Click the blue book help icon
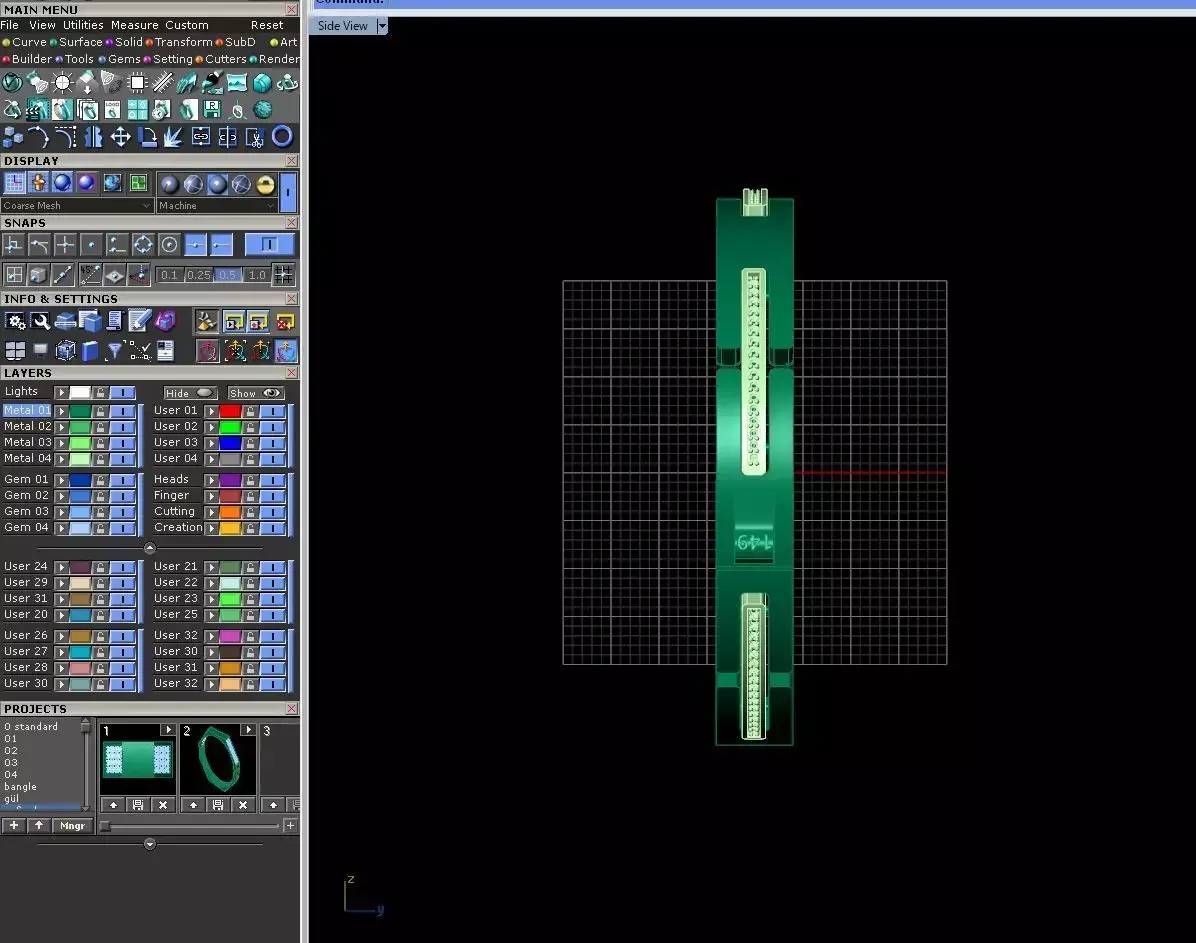This screenshot has width=1196, height=943. point(89,350)
